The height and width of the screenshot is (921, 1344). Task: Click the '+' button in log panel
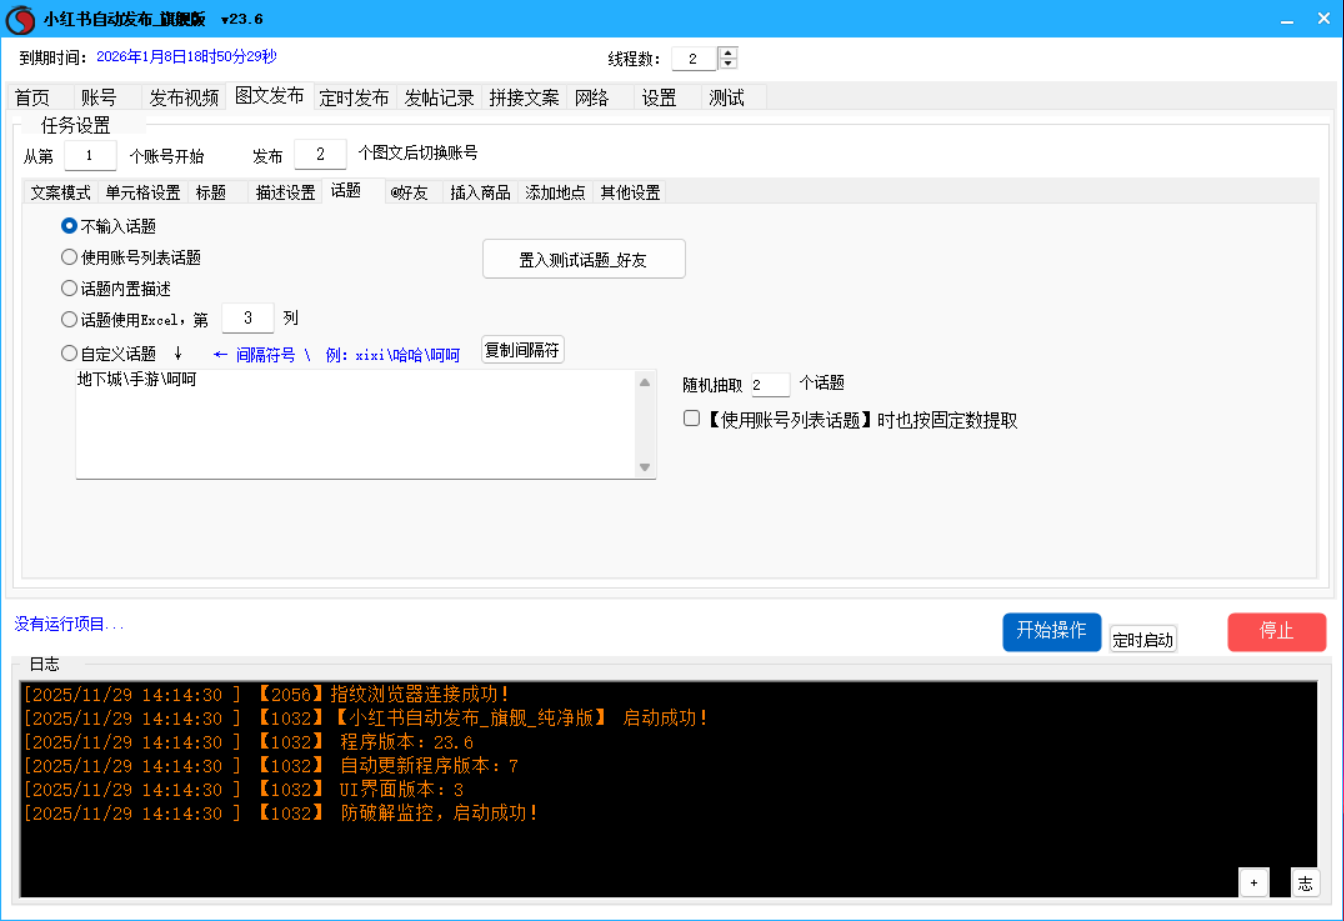(x=1253, y=882)
